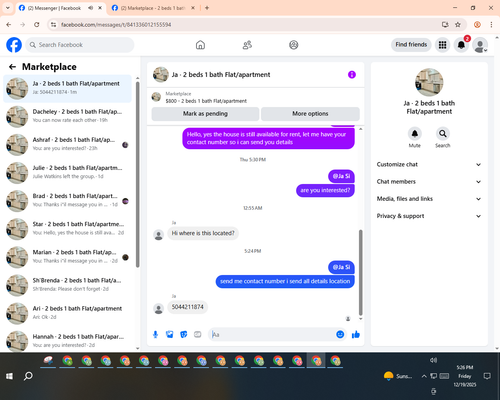Open Windows taskbar search
This screenshot has height=400, width=500.
28,376
